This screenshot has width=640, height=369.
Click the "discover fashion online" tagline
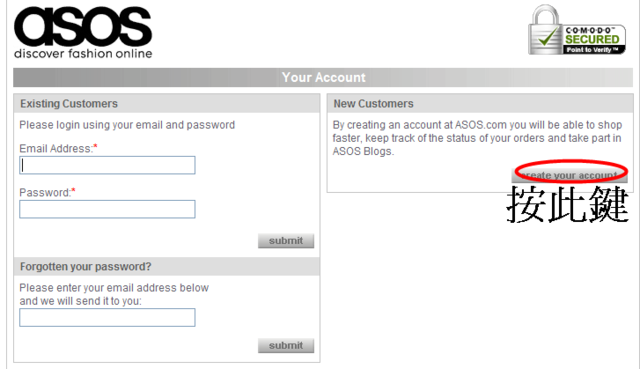click(x=83, y=53)
